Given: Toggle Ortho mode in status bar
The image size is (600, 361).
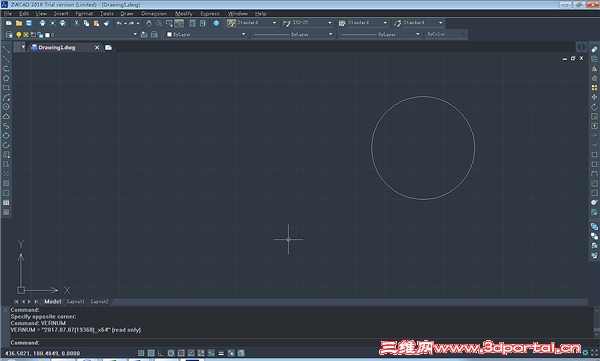Looking at the screenshot, I should [x=161, y=353].
